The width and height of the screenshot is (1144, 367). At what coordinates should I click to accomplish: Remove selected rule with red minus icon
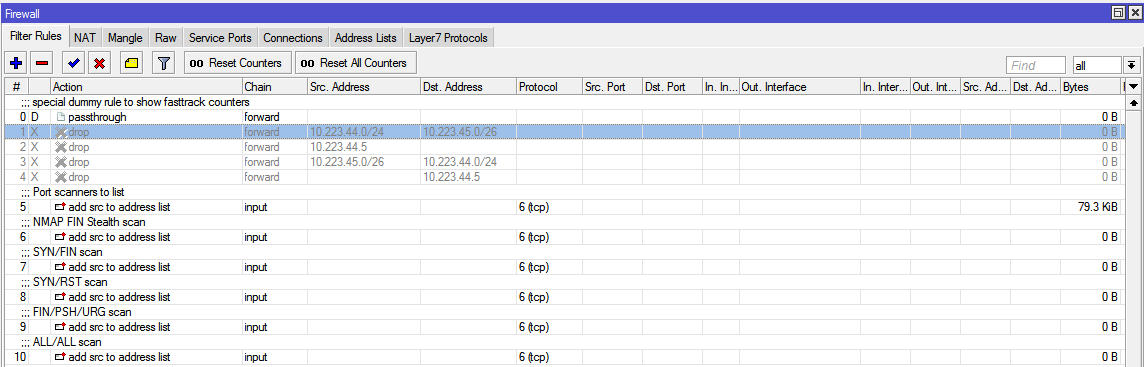tap(42, 63)
